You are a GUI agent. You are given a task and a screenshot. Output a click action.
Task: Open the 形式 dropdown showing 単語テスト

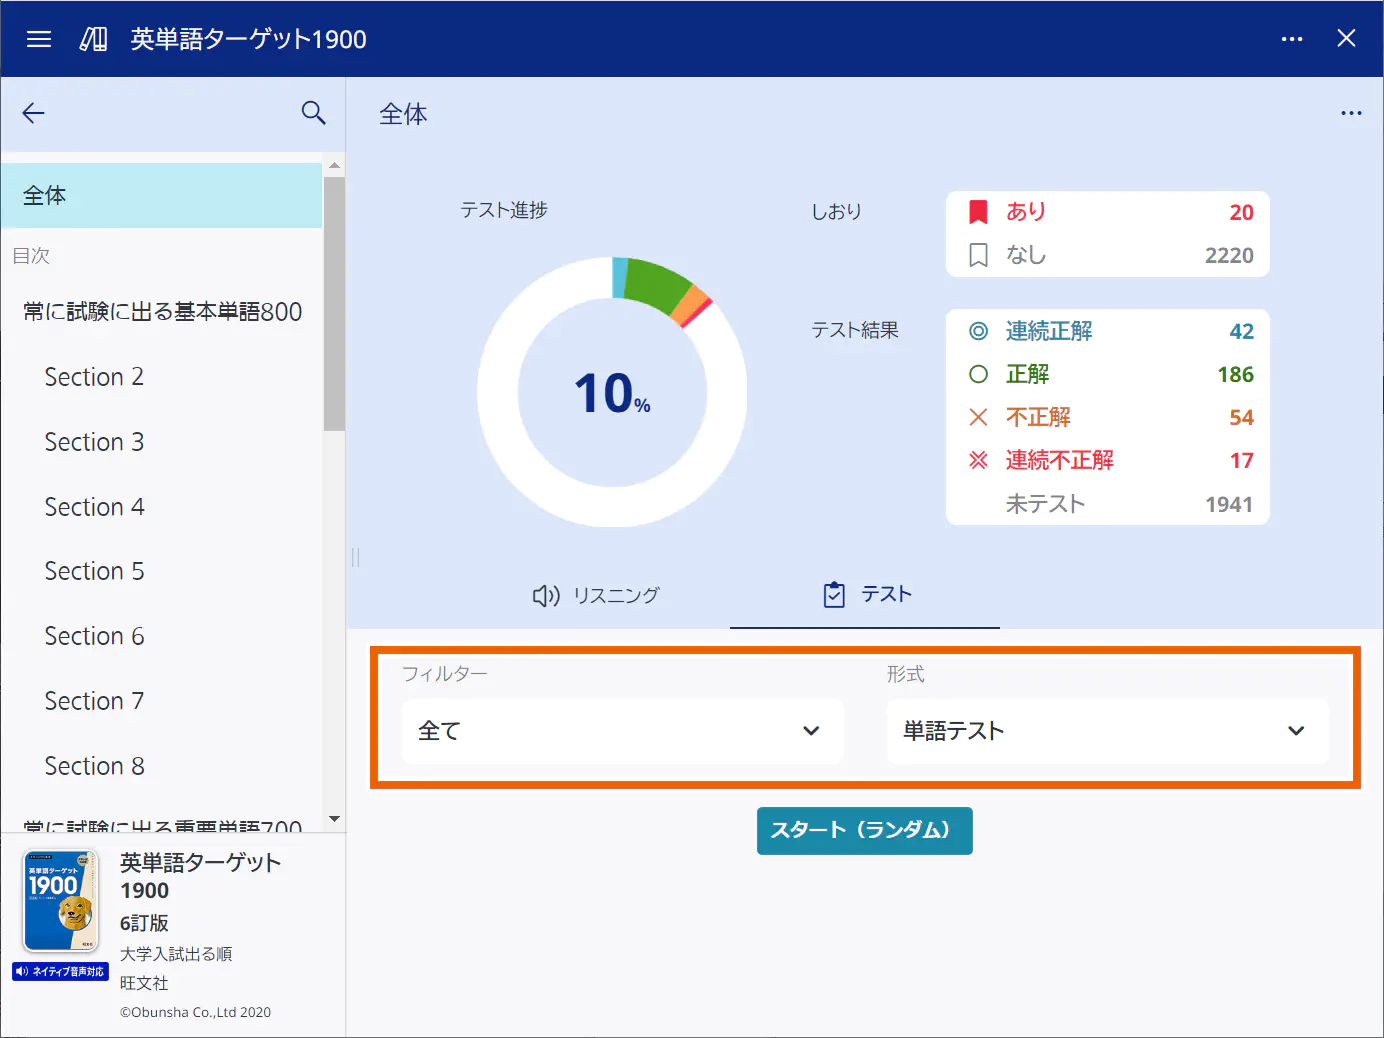click(1108, 731)
